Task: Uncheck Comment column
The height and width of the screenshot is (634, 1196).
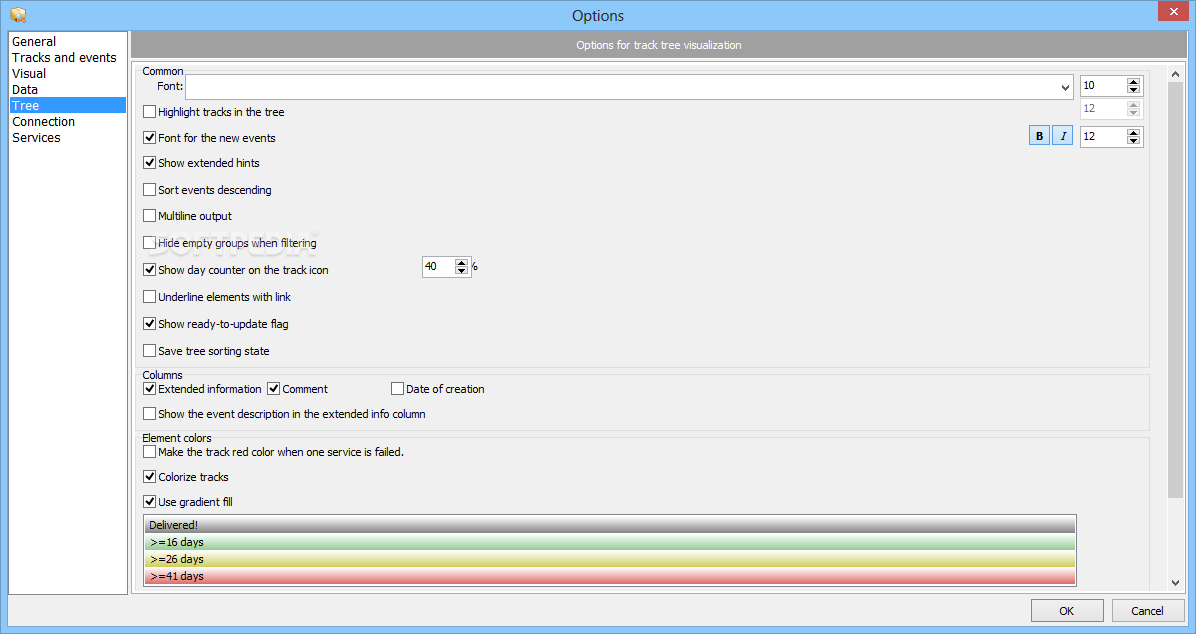Action: [x=274, y=388]
